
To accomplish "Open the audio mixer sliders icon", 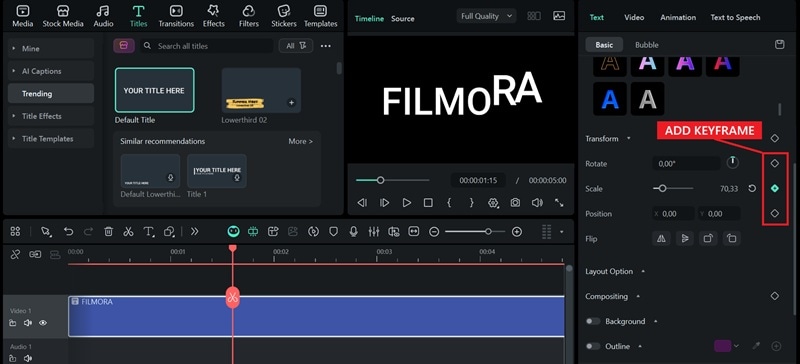I will (373, 232).
